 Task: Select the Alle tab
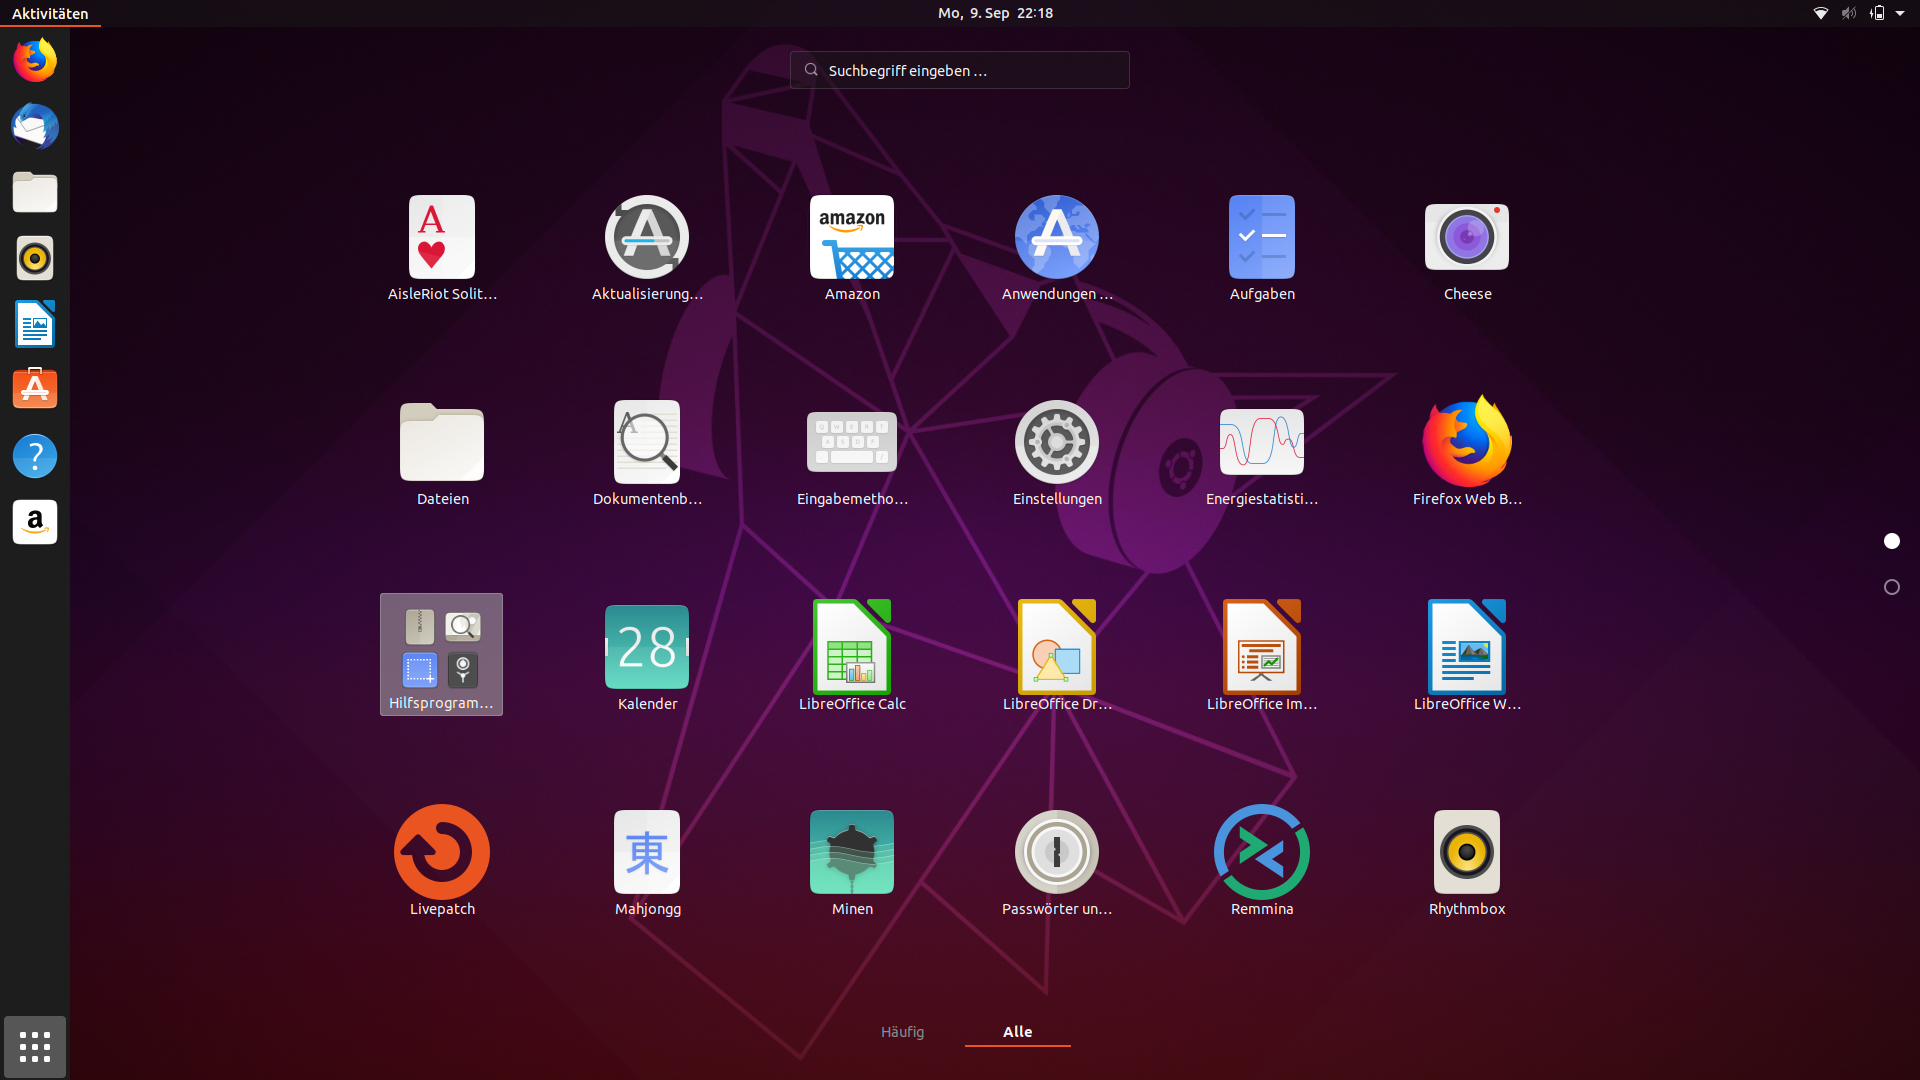pos(1017,1032)
